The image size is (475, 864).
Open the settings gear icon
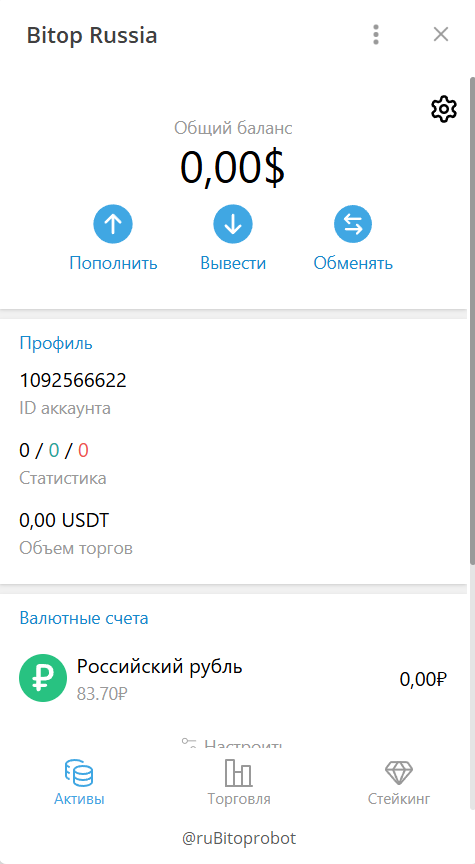pos(444,110)
